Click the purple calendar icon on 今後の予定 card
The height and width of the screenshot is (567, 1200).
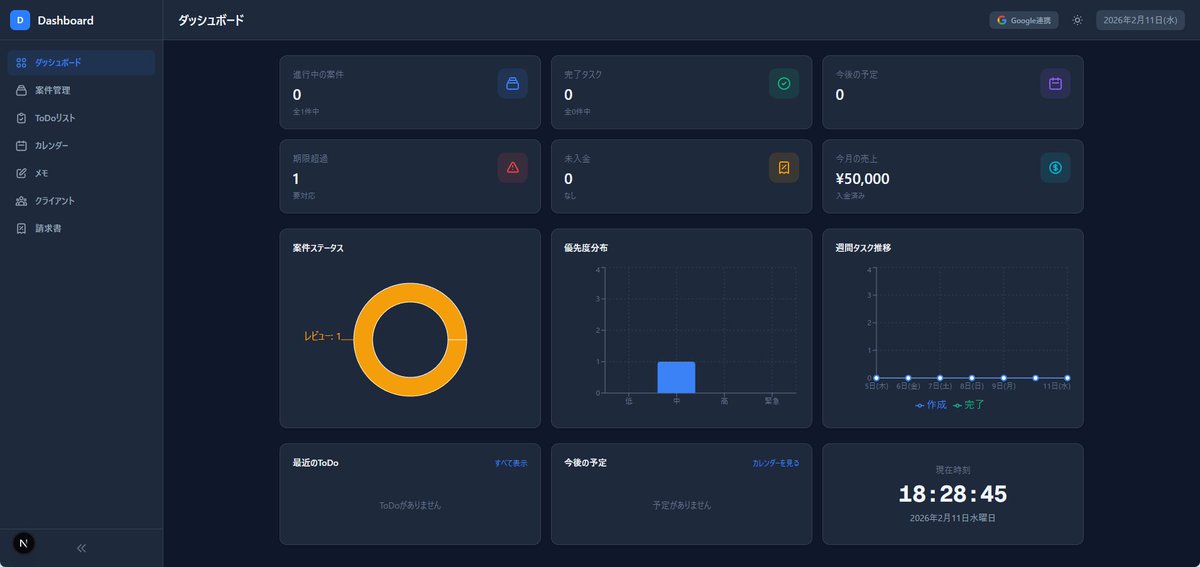[x=1055, y=84]
